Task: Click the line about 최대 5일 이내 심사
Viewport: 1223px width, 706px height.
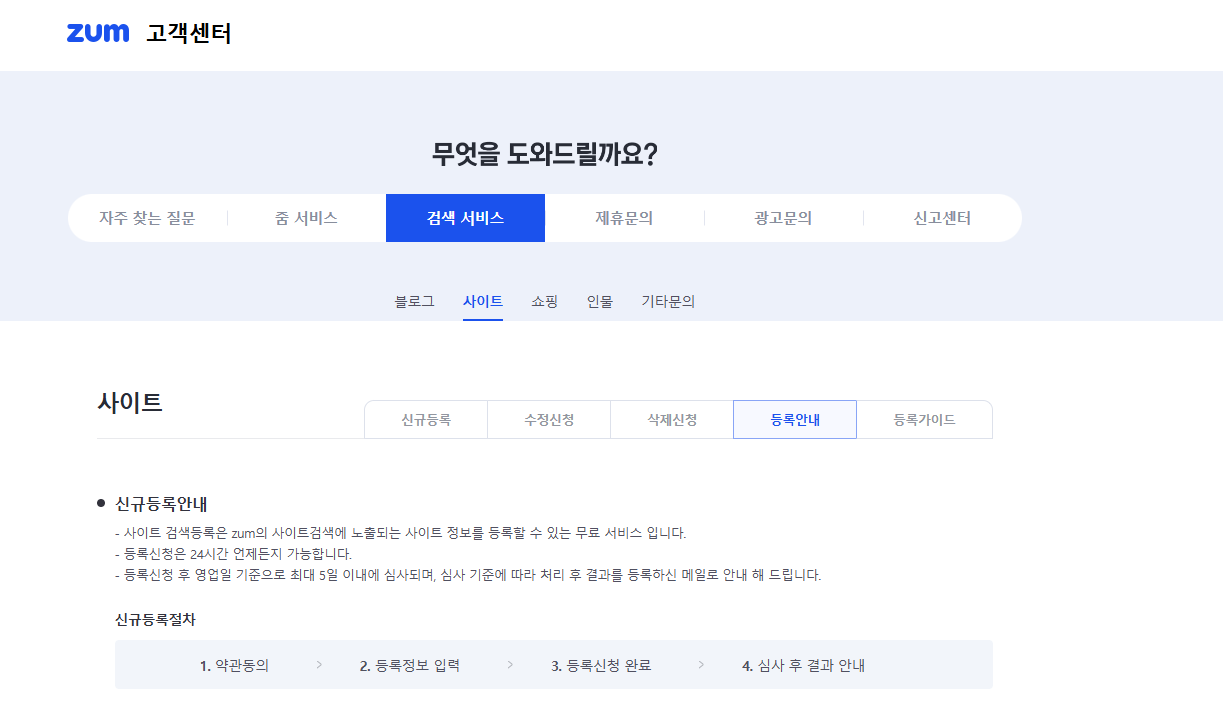Action: point(468,576)
